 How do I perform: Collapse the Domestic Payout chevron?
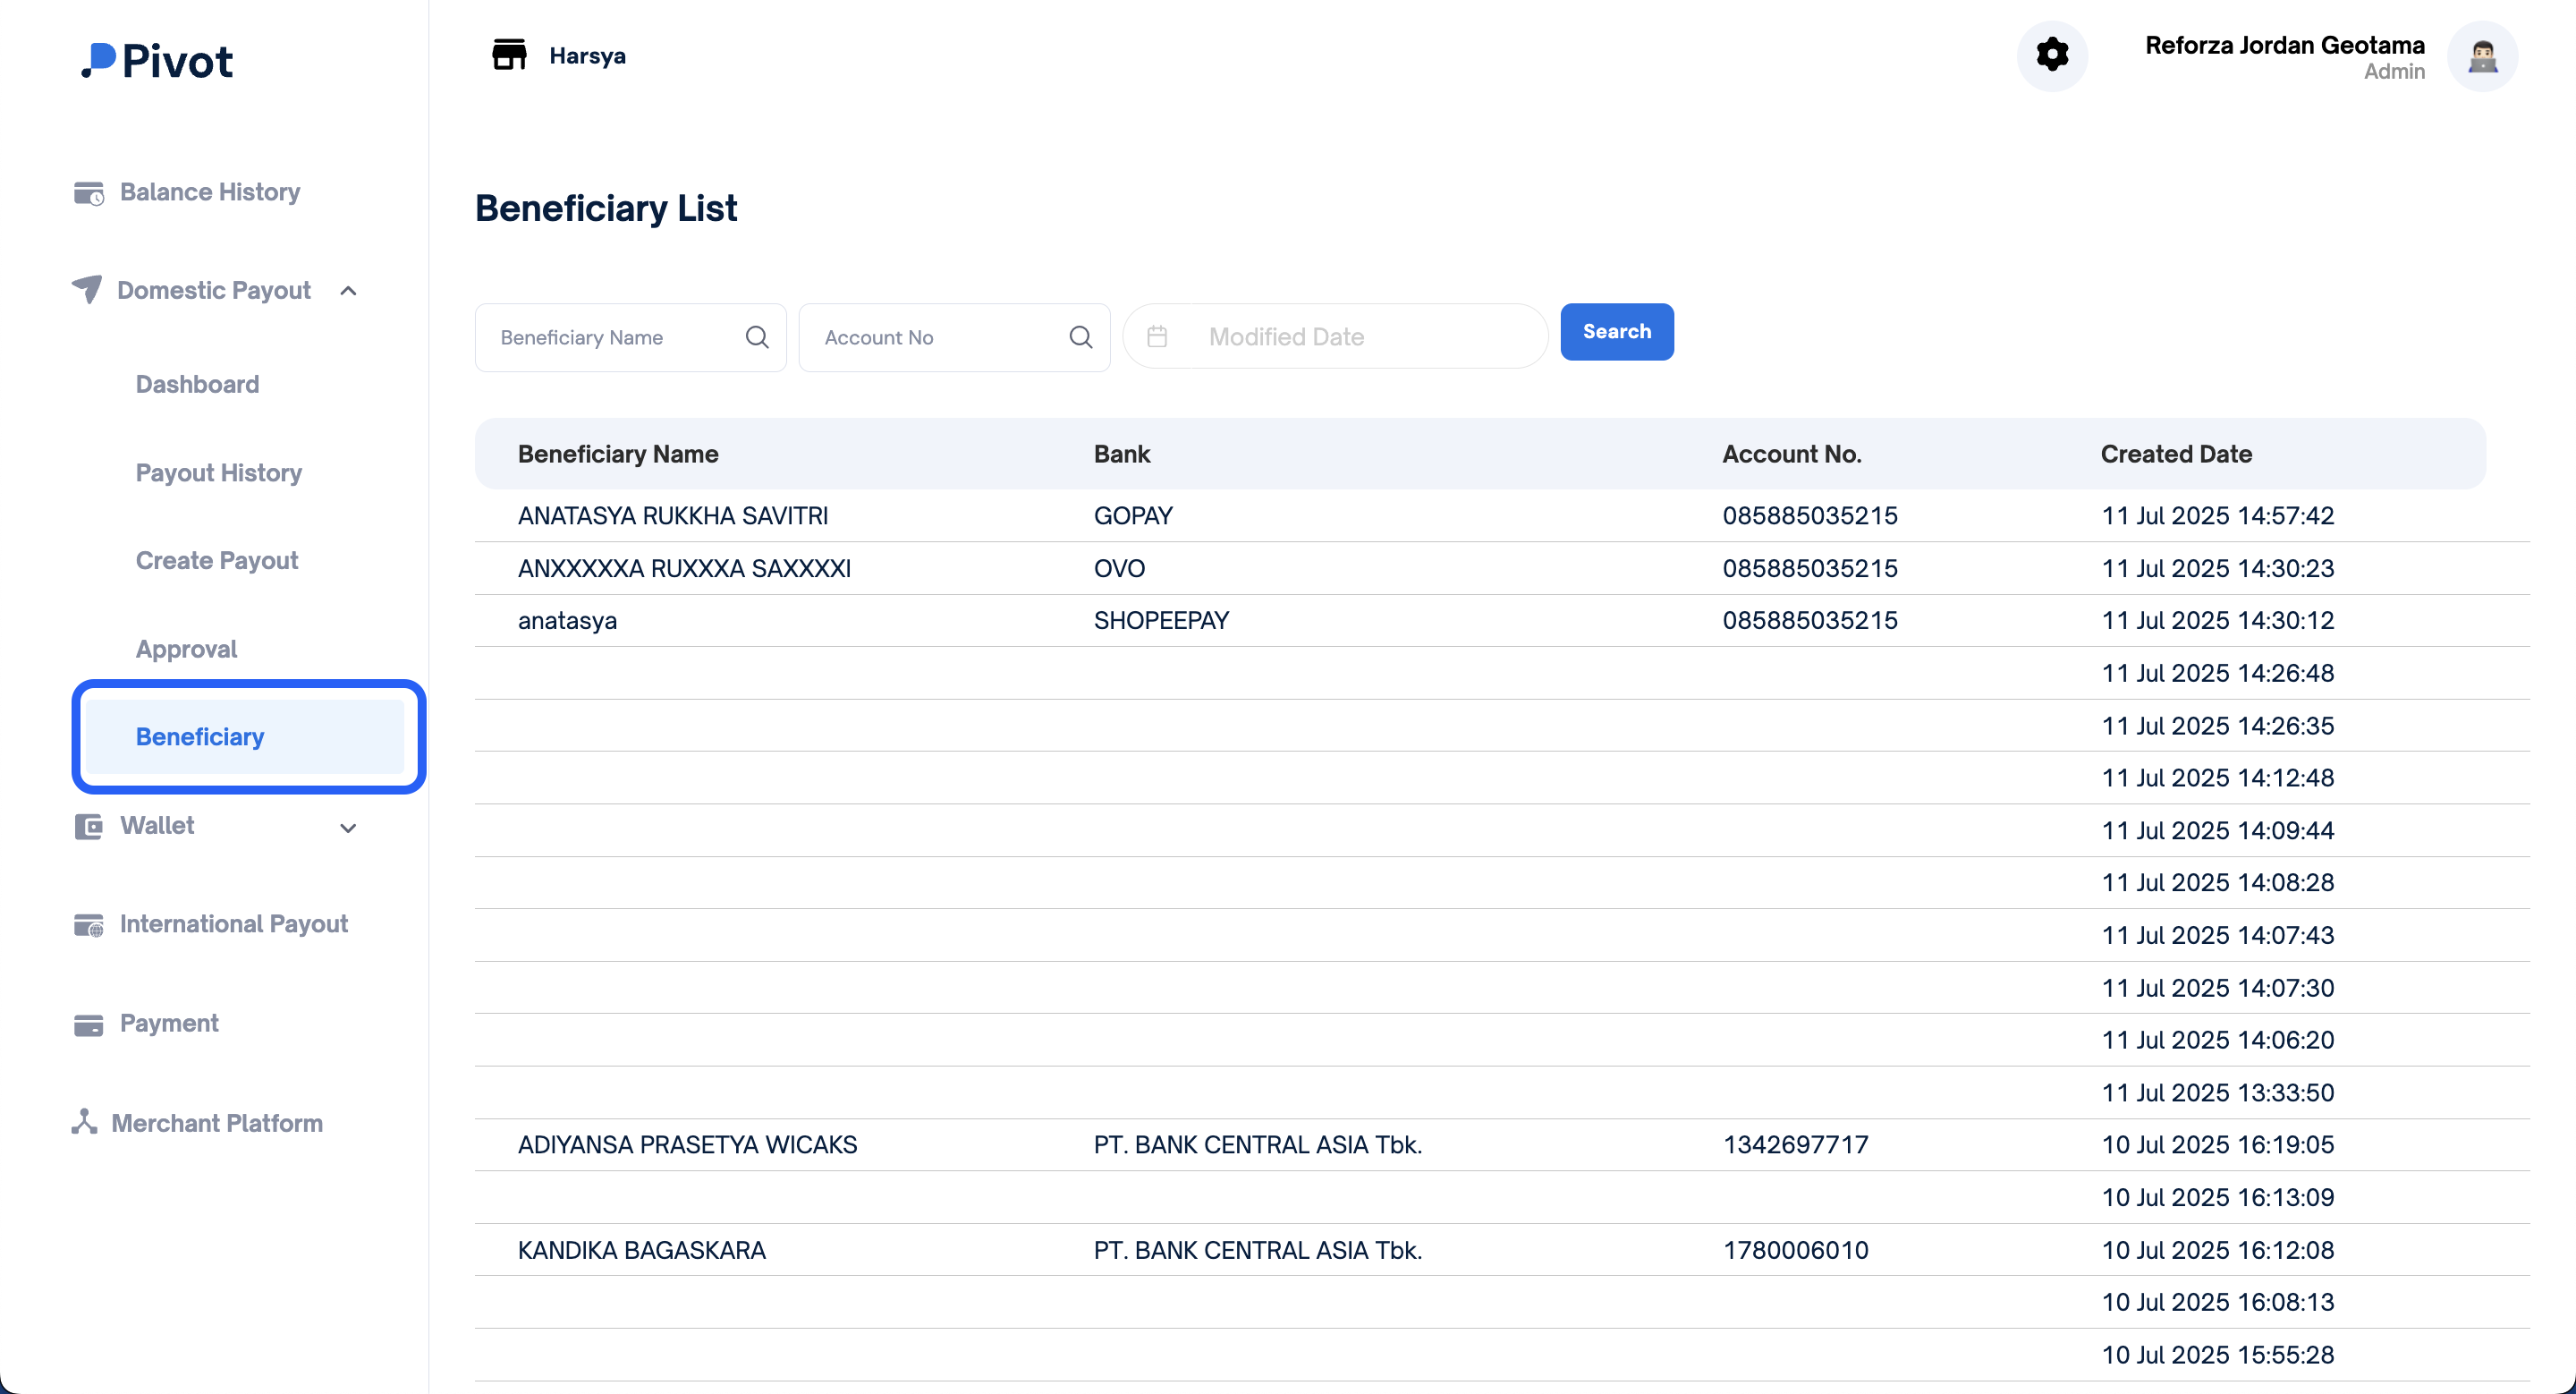[x=348, y=291]
